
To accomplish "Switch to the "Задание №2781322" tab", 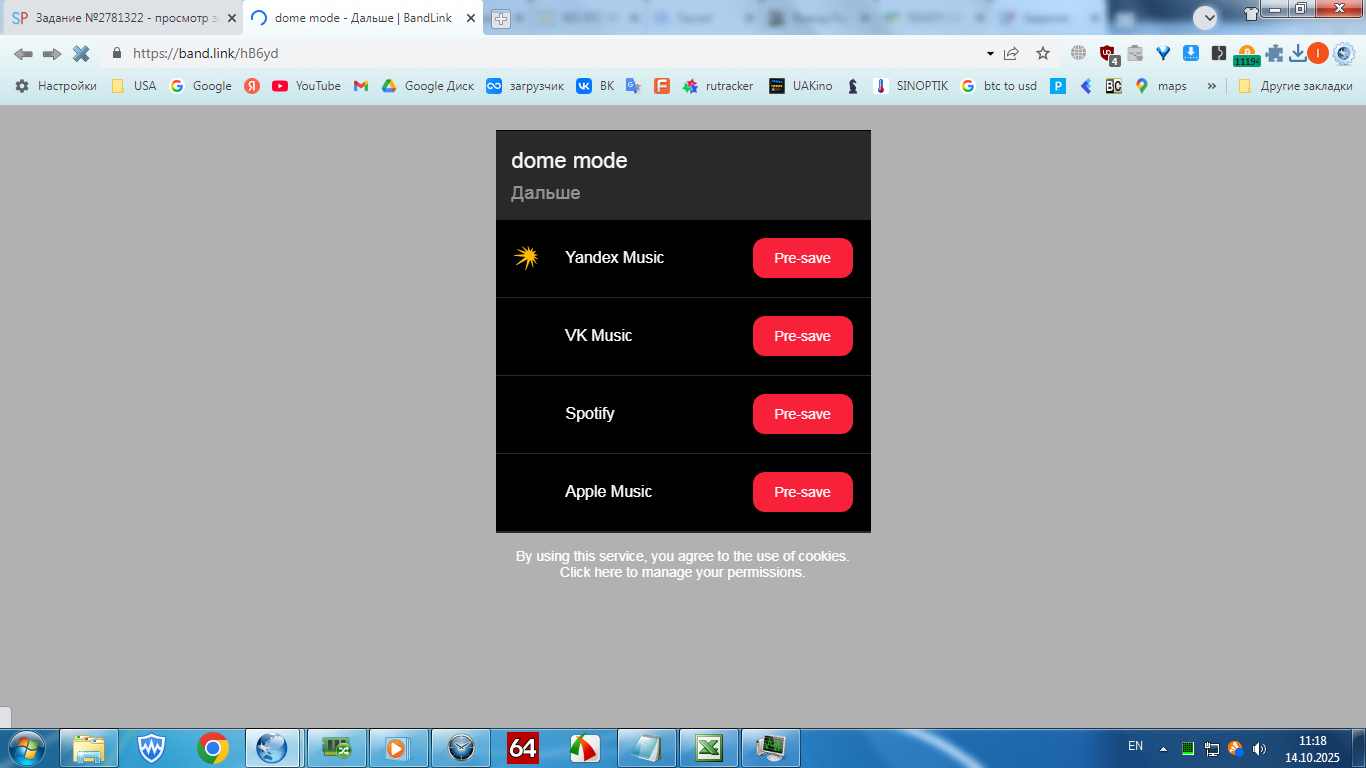I will click(121, 18).
